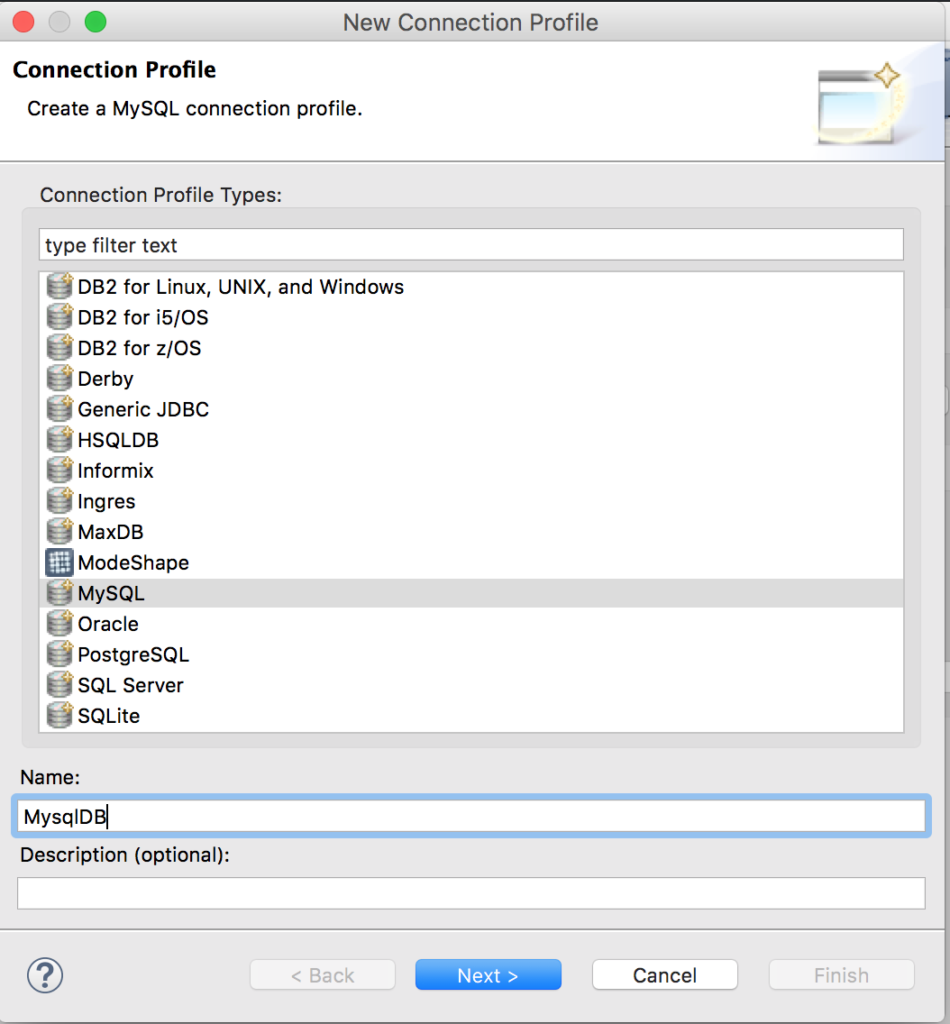Screen dimensions: 950x1024
Task: Choose the PostgreSQL connection profile icon
Action: tap(58, 654)
